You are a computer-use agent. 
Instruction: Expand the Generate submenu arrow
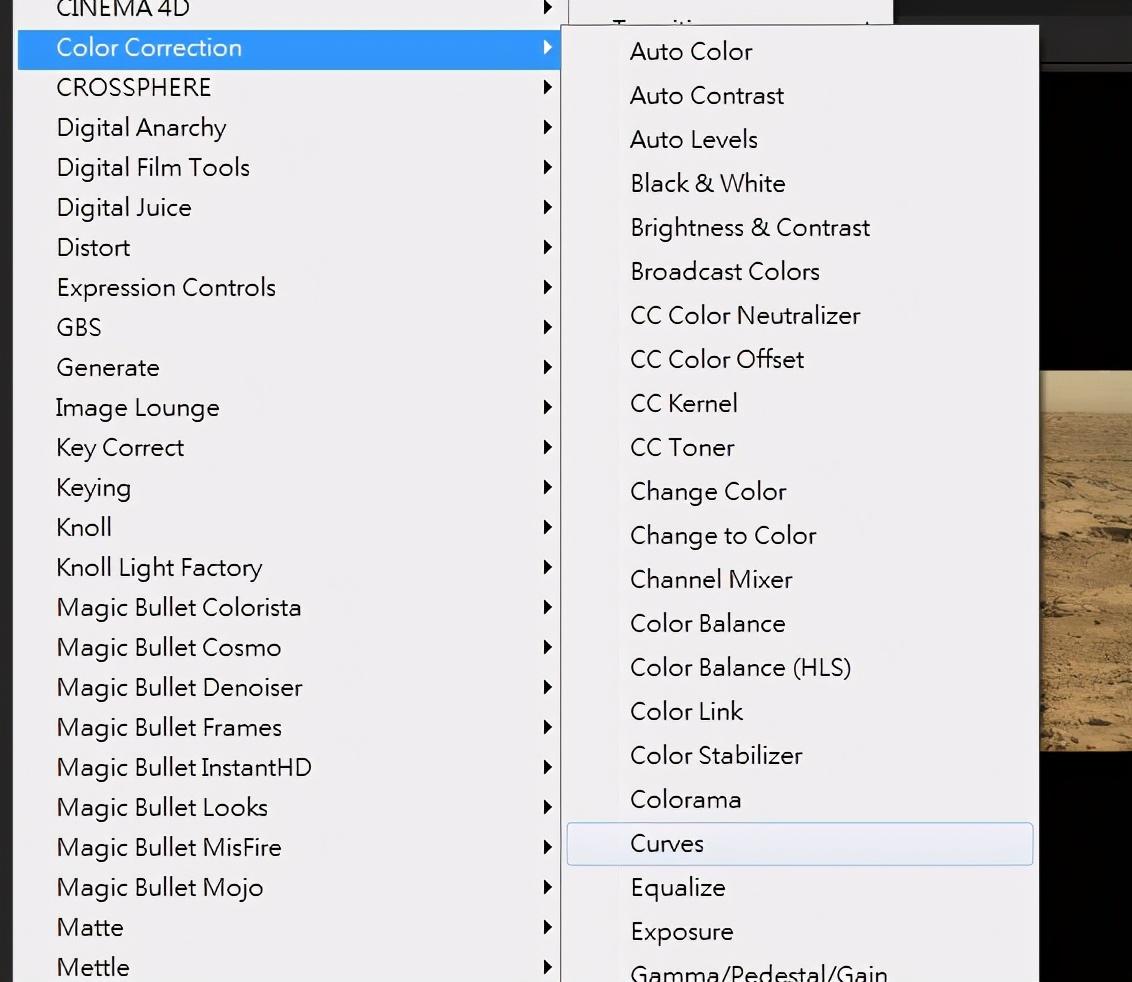coord(547,367)
